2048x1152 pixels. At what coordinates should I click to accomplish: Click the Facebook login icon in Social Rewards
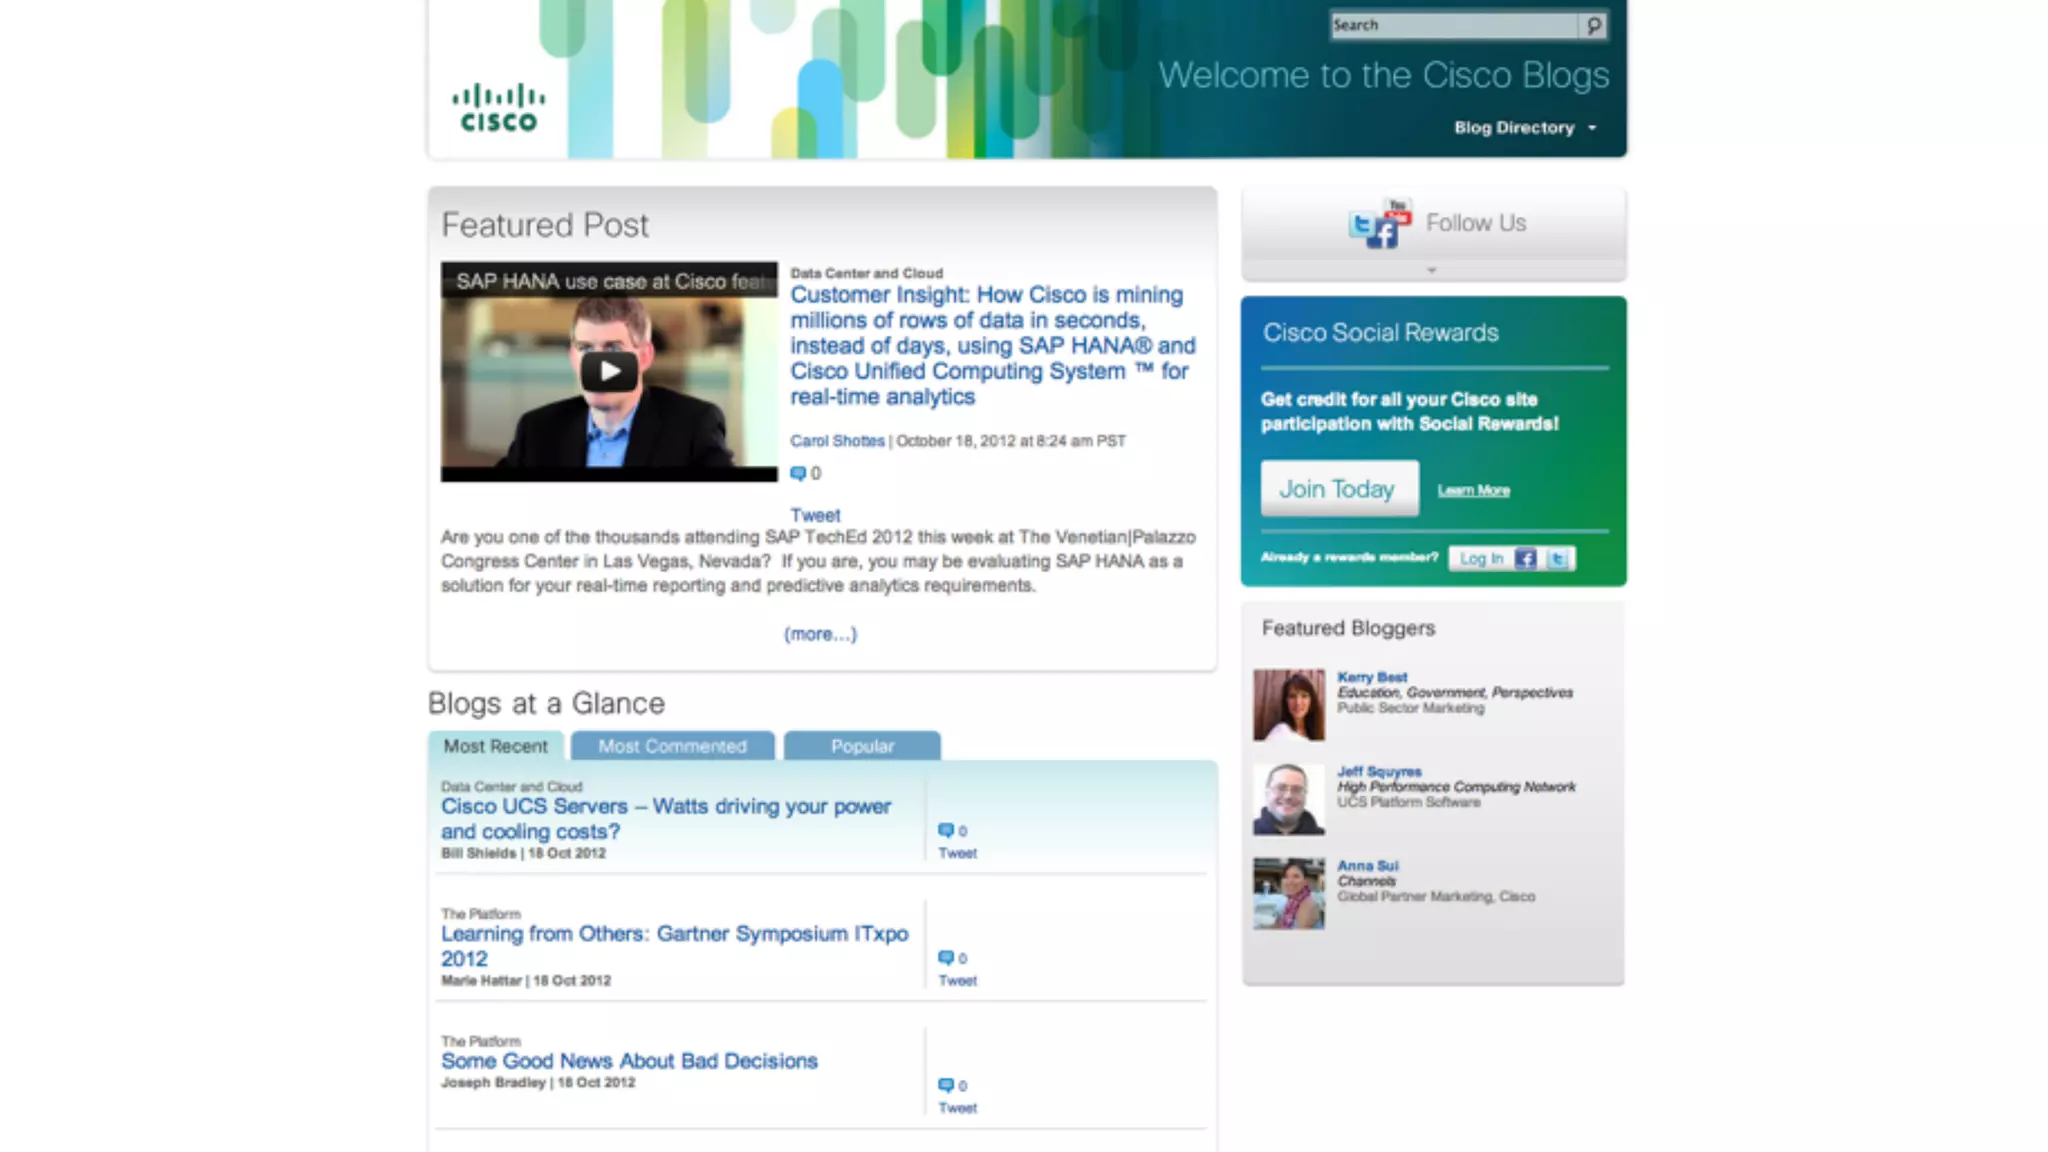pos(1525,559)
